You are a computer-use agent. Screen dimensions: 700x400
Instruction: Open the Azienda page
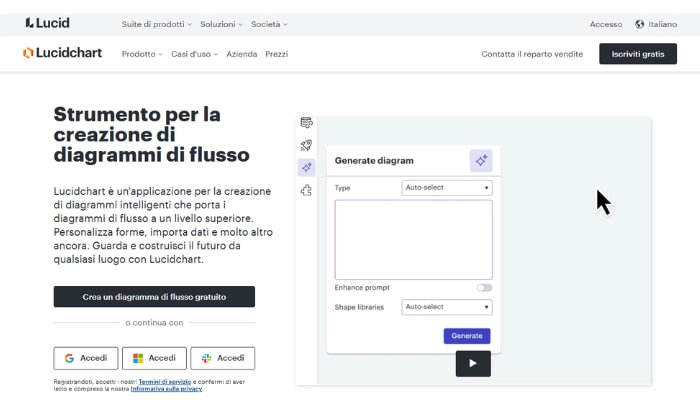(x=242, y=54)
